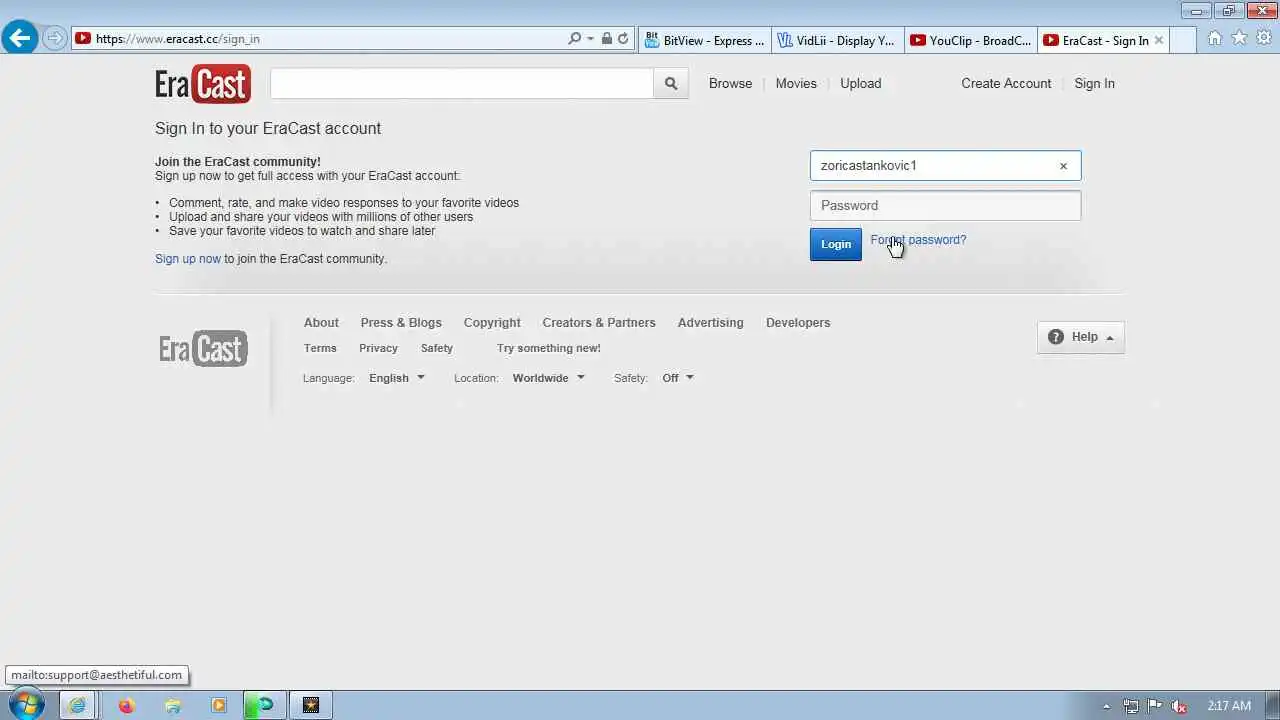This screenshot has width=1280, height=720.
Task: Open the Creators & Partners link
Action: (x=599, y=323)
